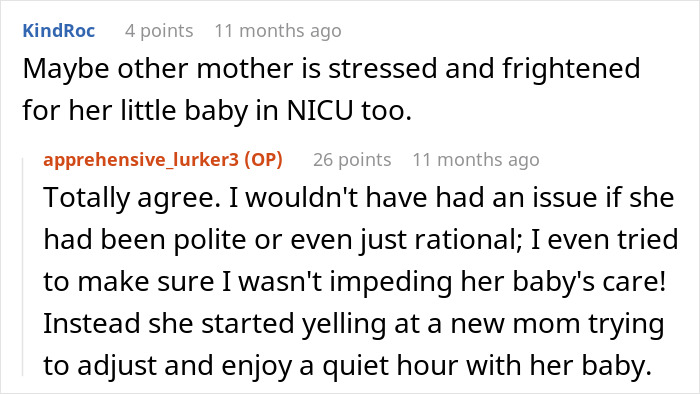Click the word 'frightened' in the top comment

point(571,69)
